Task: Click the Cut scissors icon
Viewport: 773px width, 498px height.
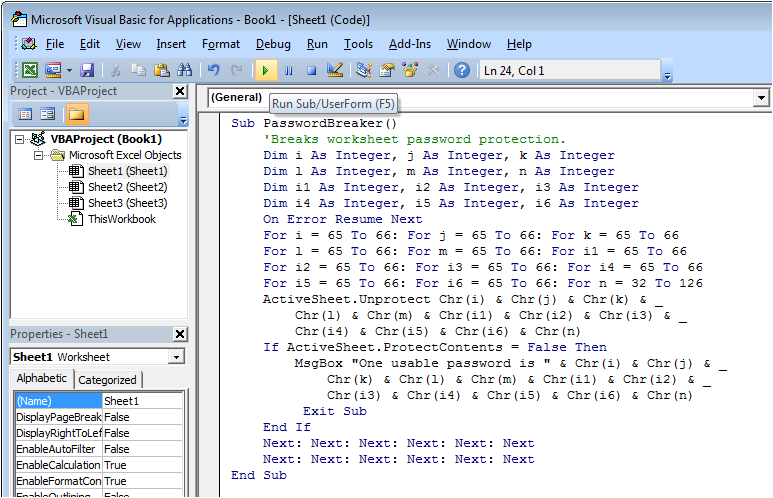Action: point(116,70)
